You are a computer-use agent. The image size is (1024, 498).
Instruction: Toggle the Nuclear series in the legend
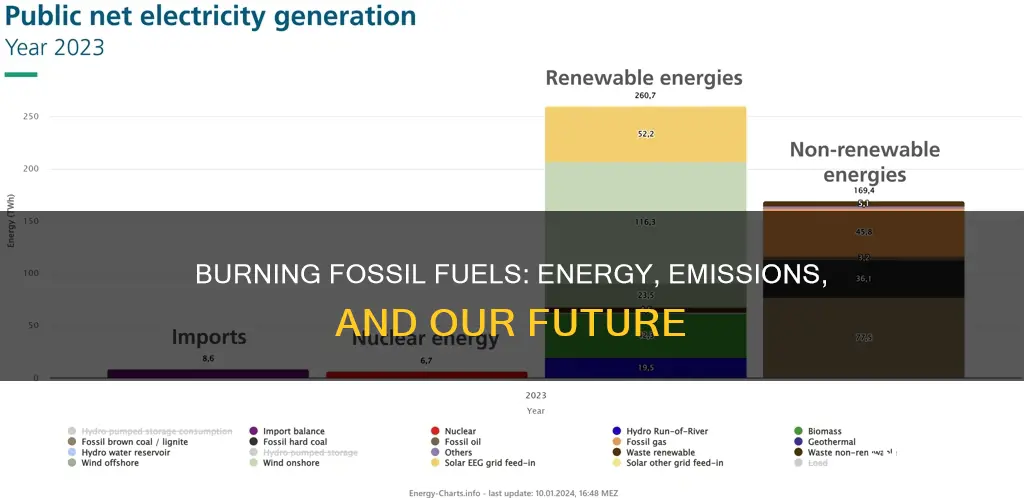[x=454, y=431]
